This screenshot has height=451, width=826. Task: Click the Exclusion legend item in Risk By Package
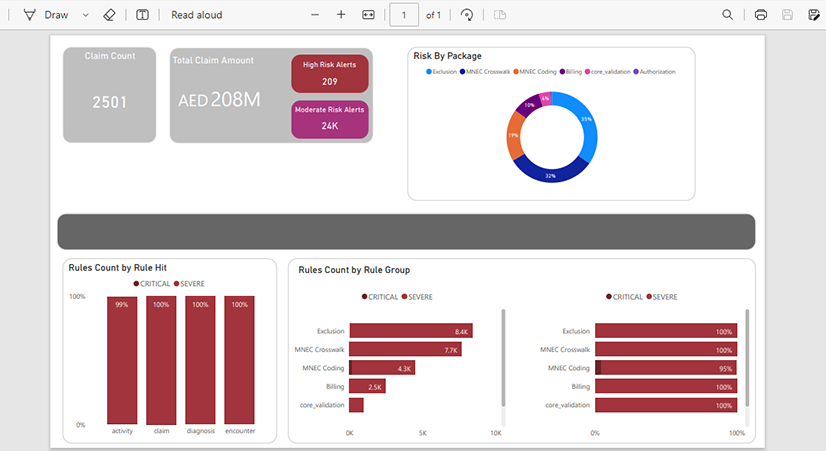[441, 72]
